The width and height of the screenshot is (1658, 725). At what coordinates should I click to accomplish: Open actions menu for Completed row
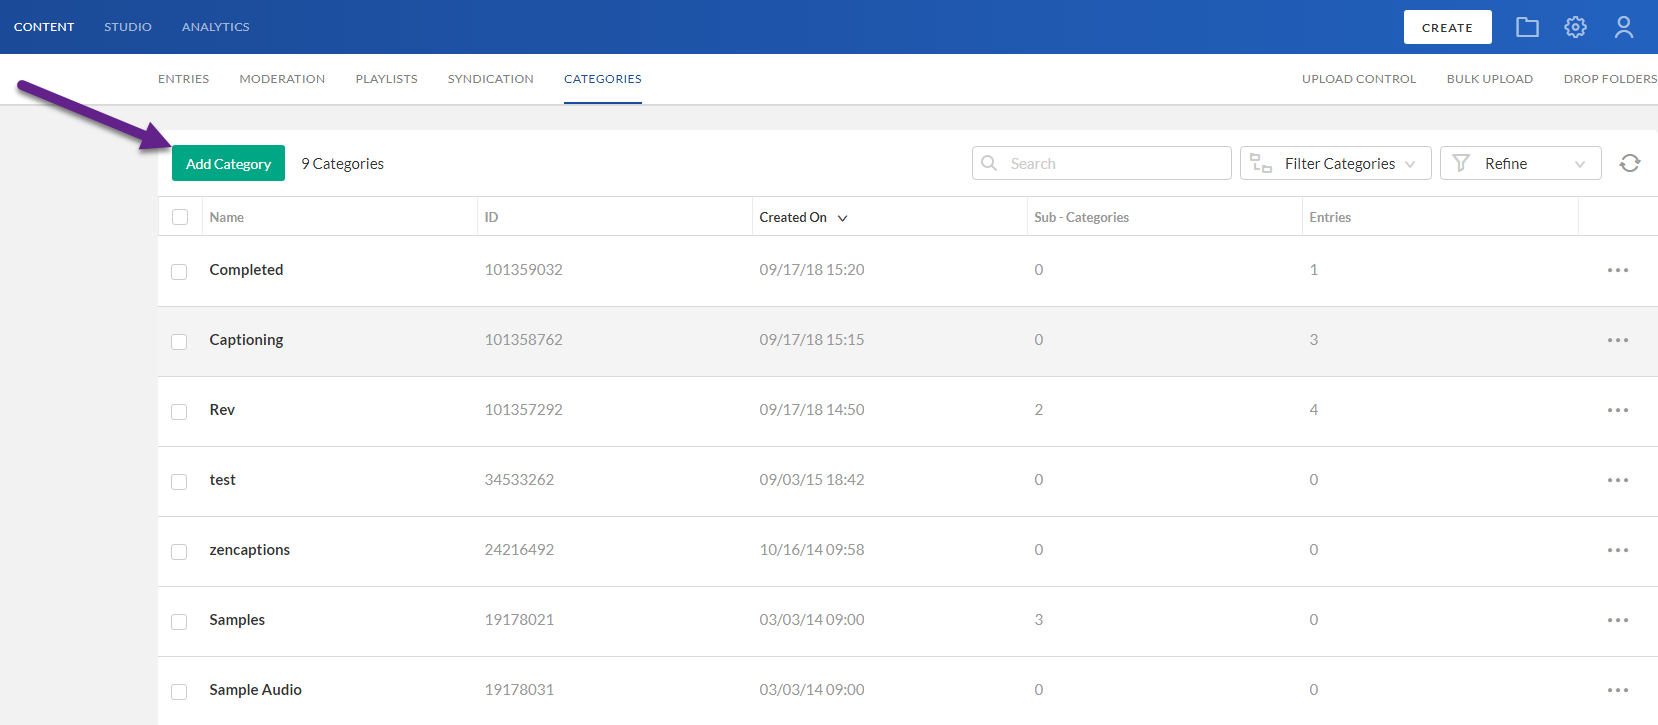[x=1618, y=270]
